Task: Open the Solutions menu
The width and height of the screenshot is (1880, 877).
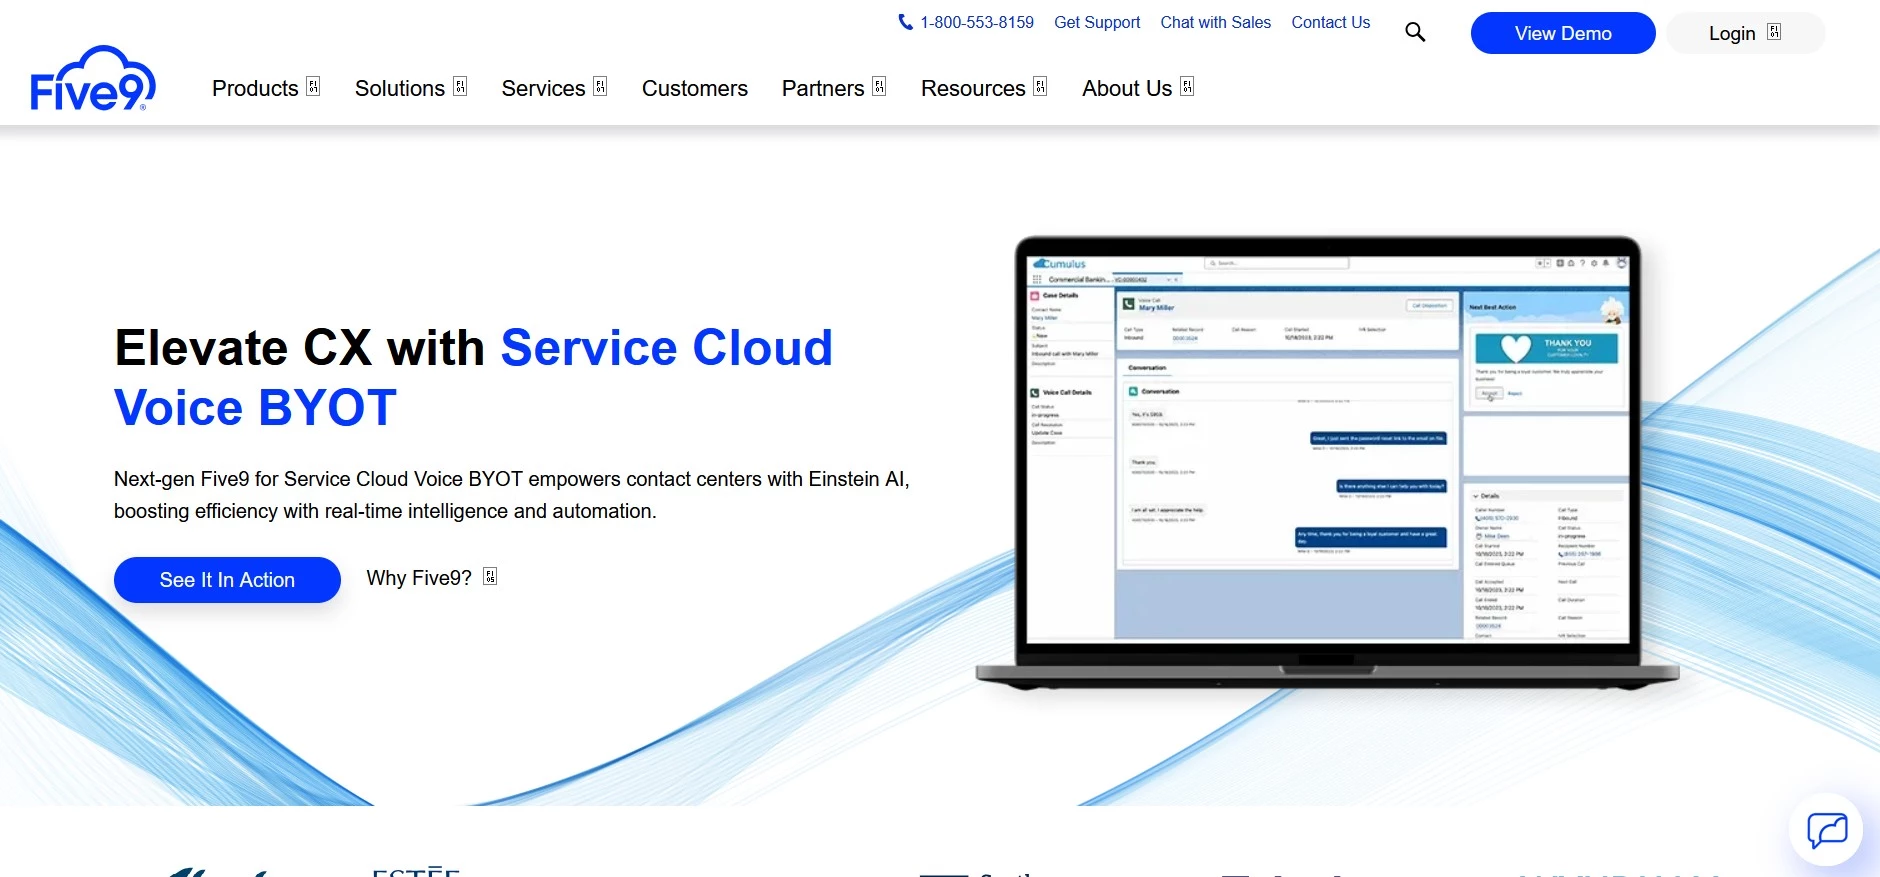Action: (400, 88)
